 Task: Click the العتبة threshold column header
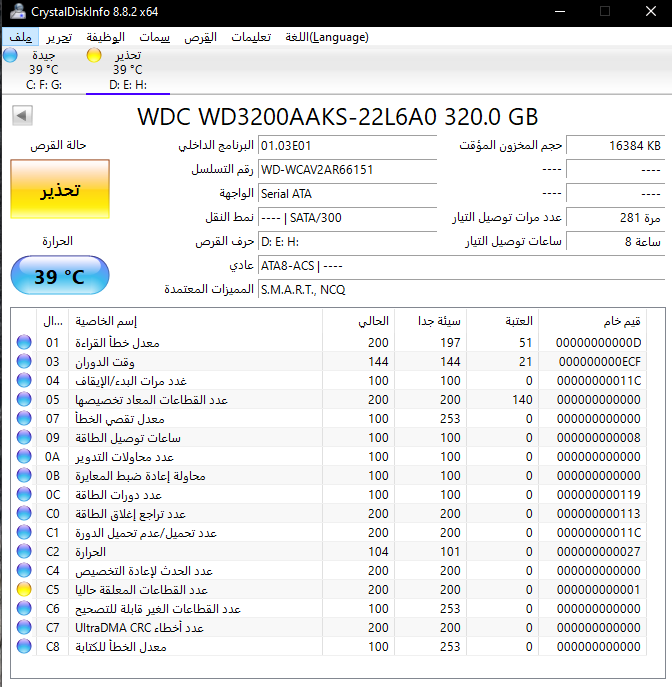[x=502, y=321]
